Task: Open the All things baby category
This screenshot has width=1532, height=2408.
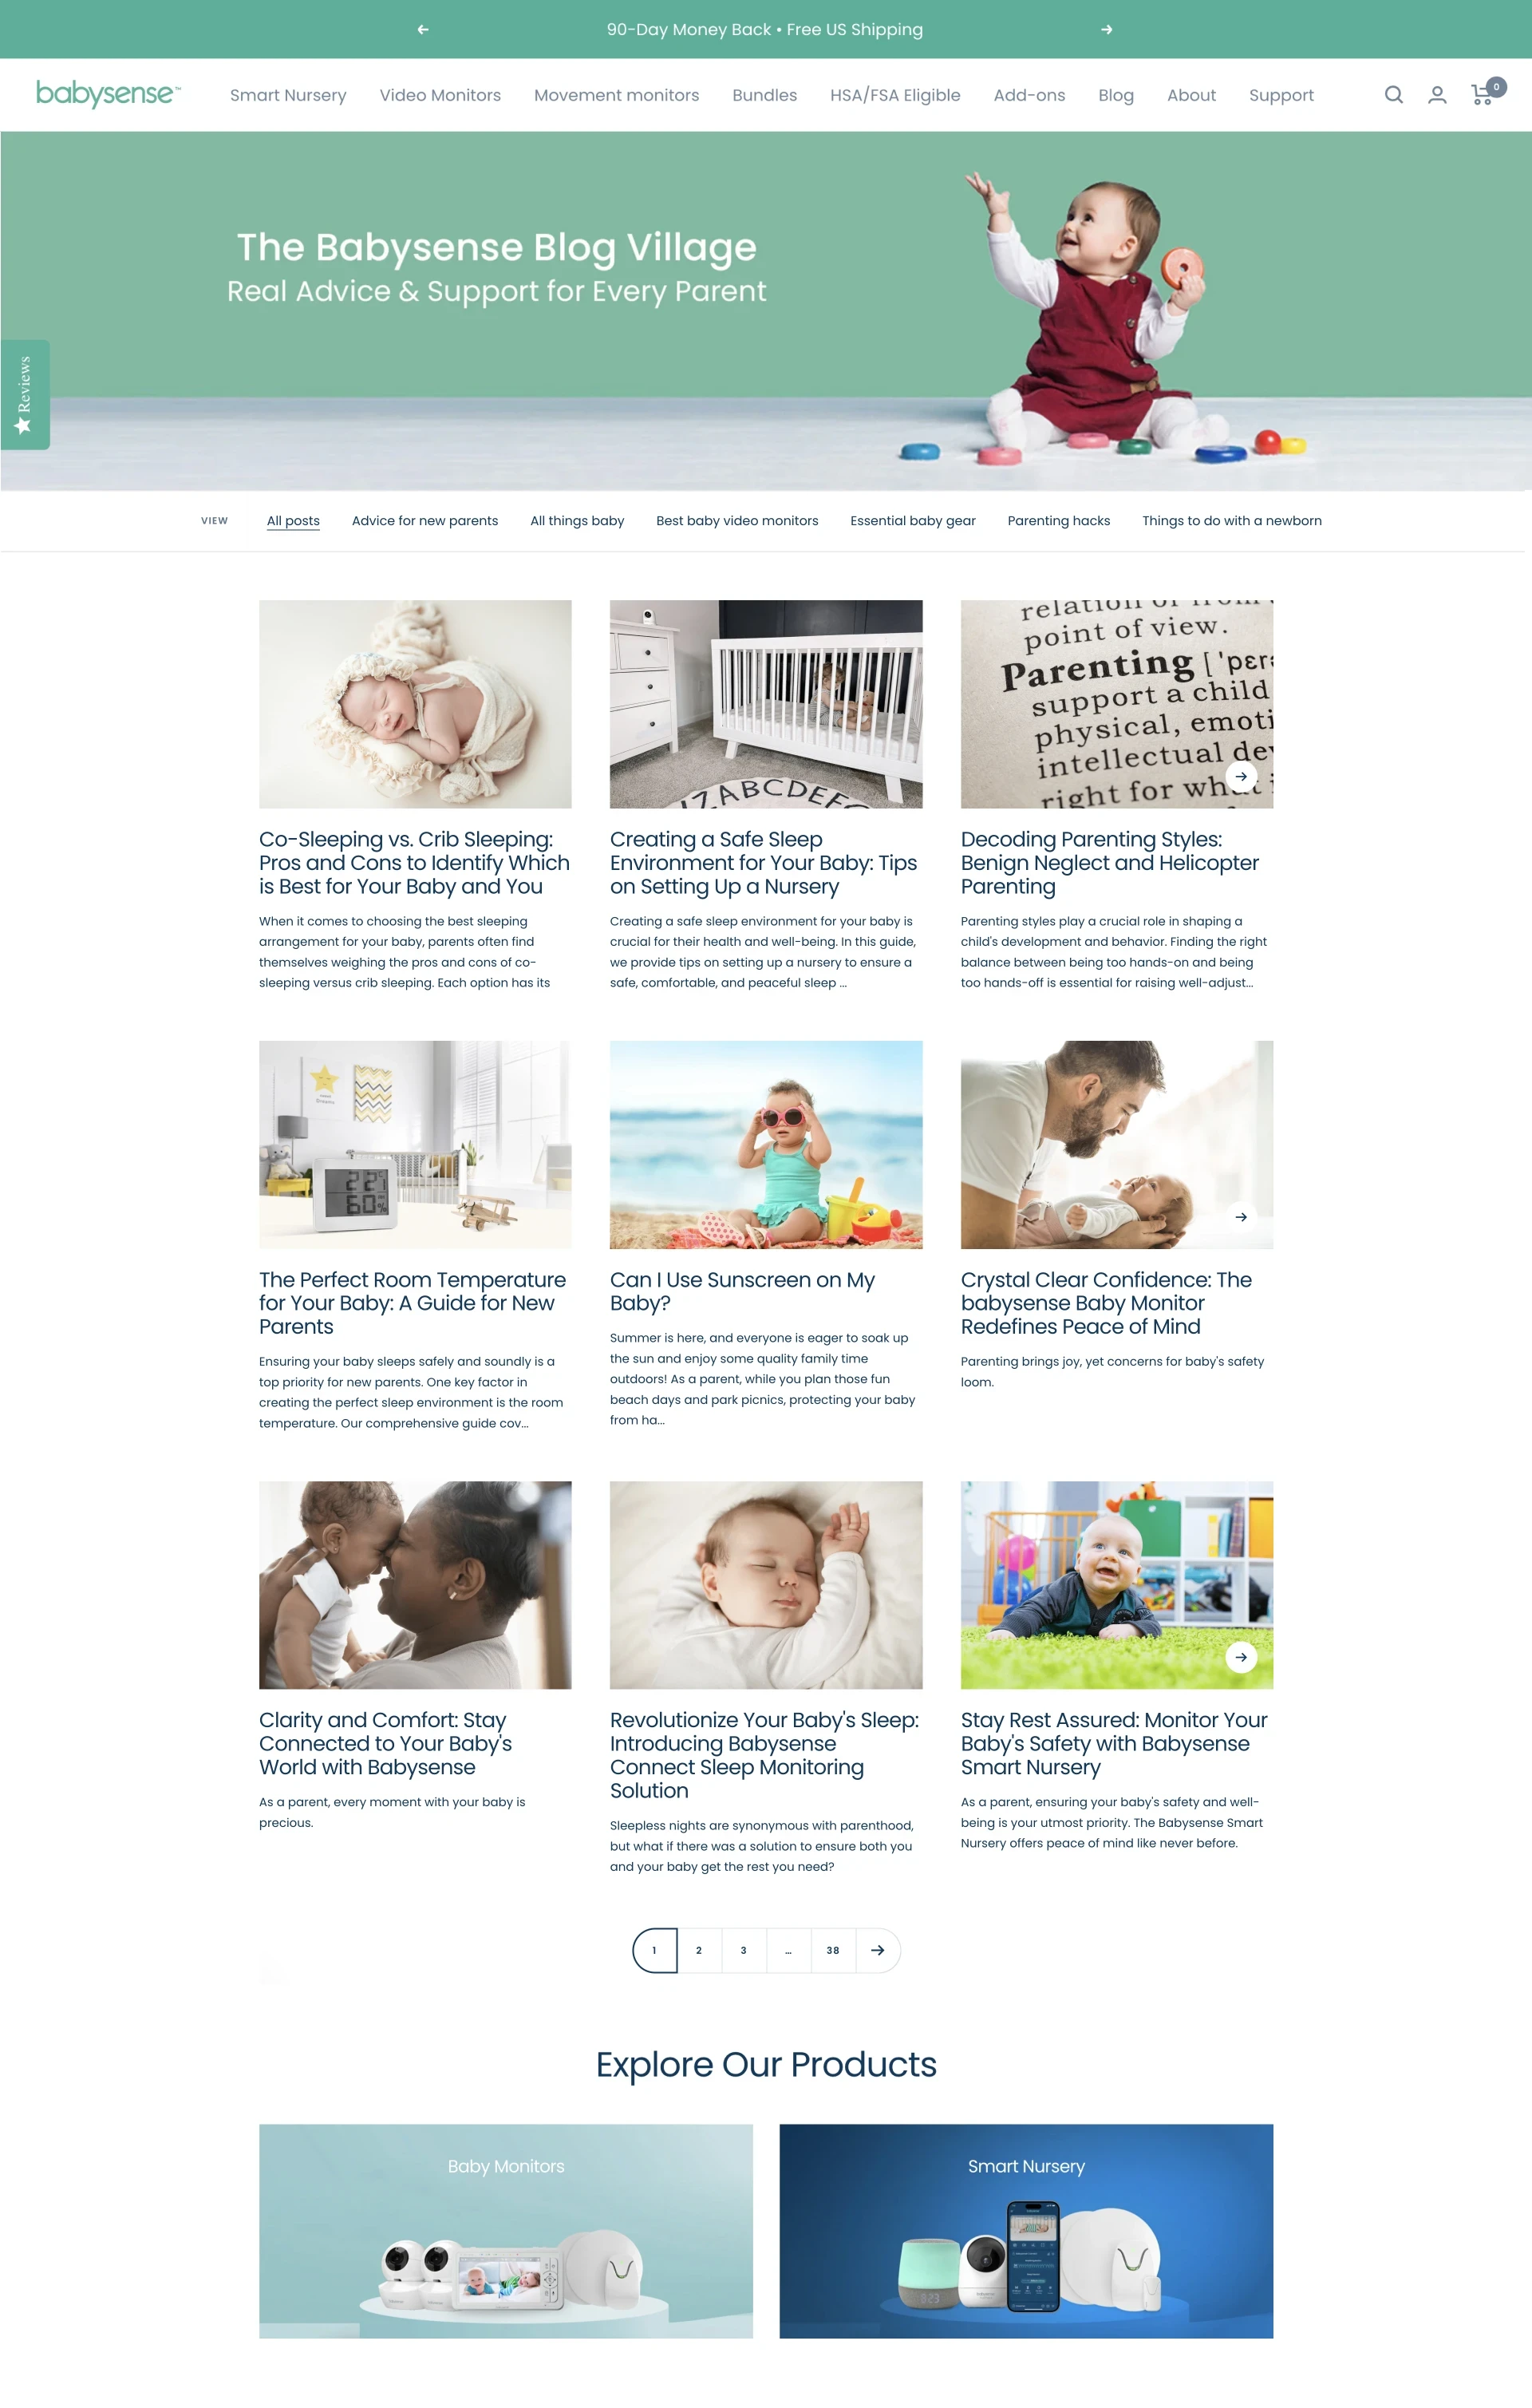Action: 574,521
